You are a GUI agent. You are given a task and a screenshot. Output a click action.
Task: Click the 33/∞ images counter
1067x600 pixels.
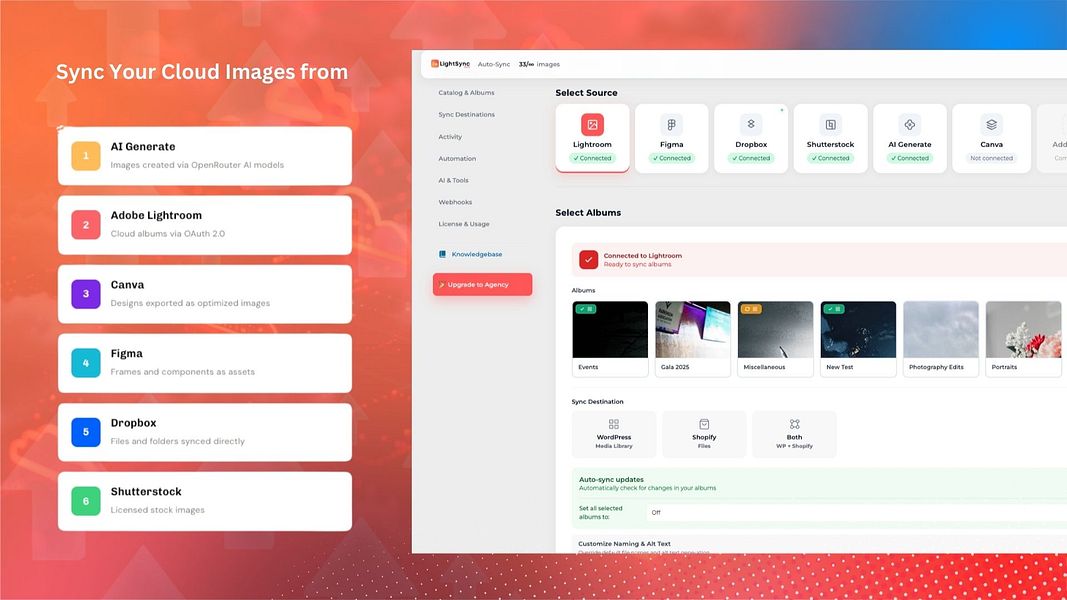pos(539,64)
